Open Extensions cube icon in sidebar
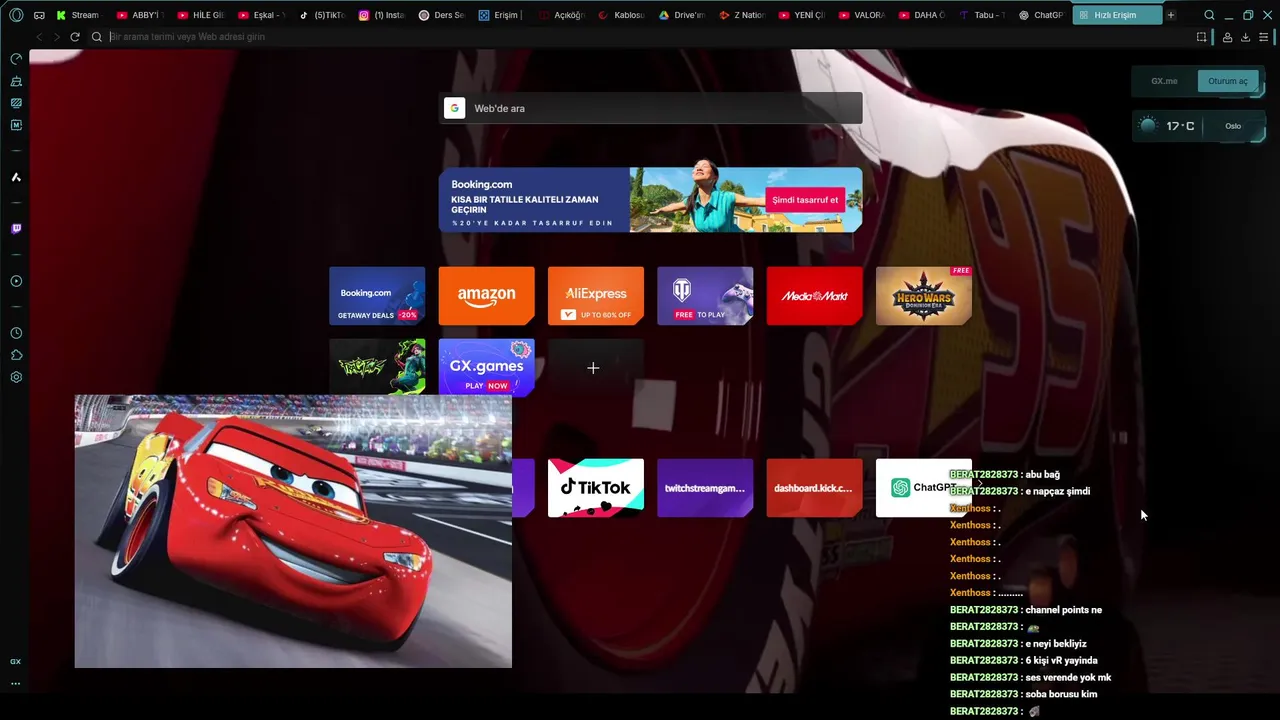The height and width of the screenshot is (720, 1280). [16, 355]
